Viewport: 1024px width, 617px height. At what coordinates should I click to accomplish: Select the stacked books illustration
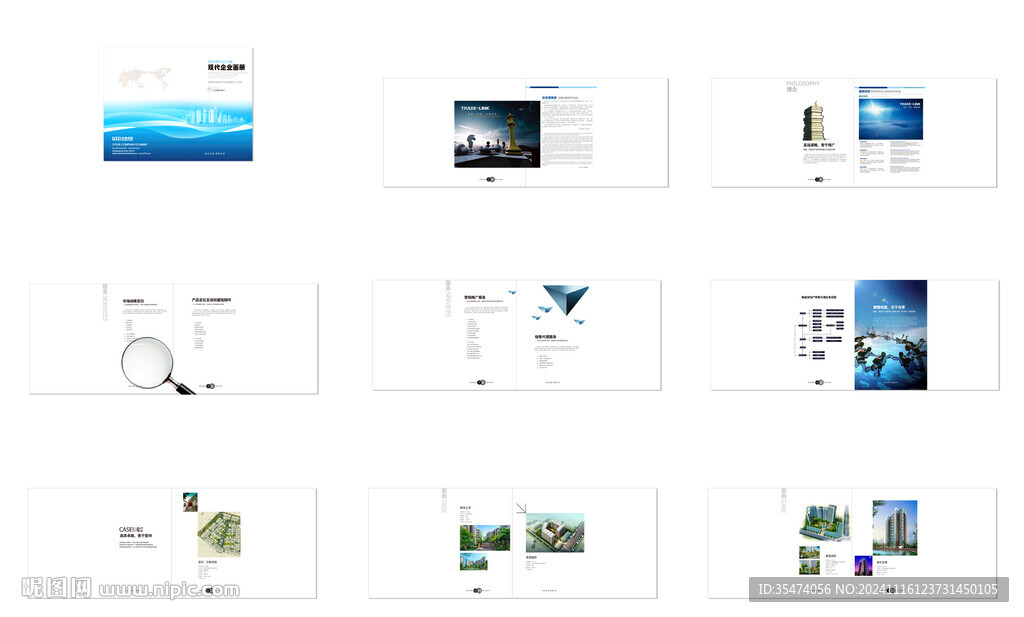click(x=814, y=121)
